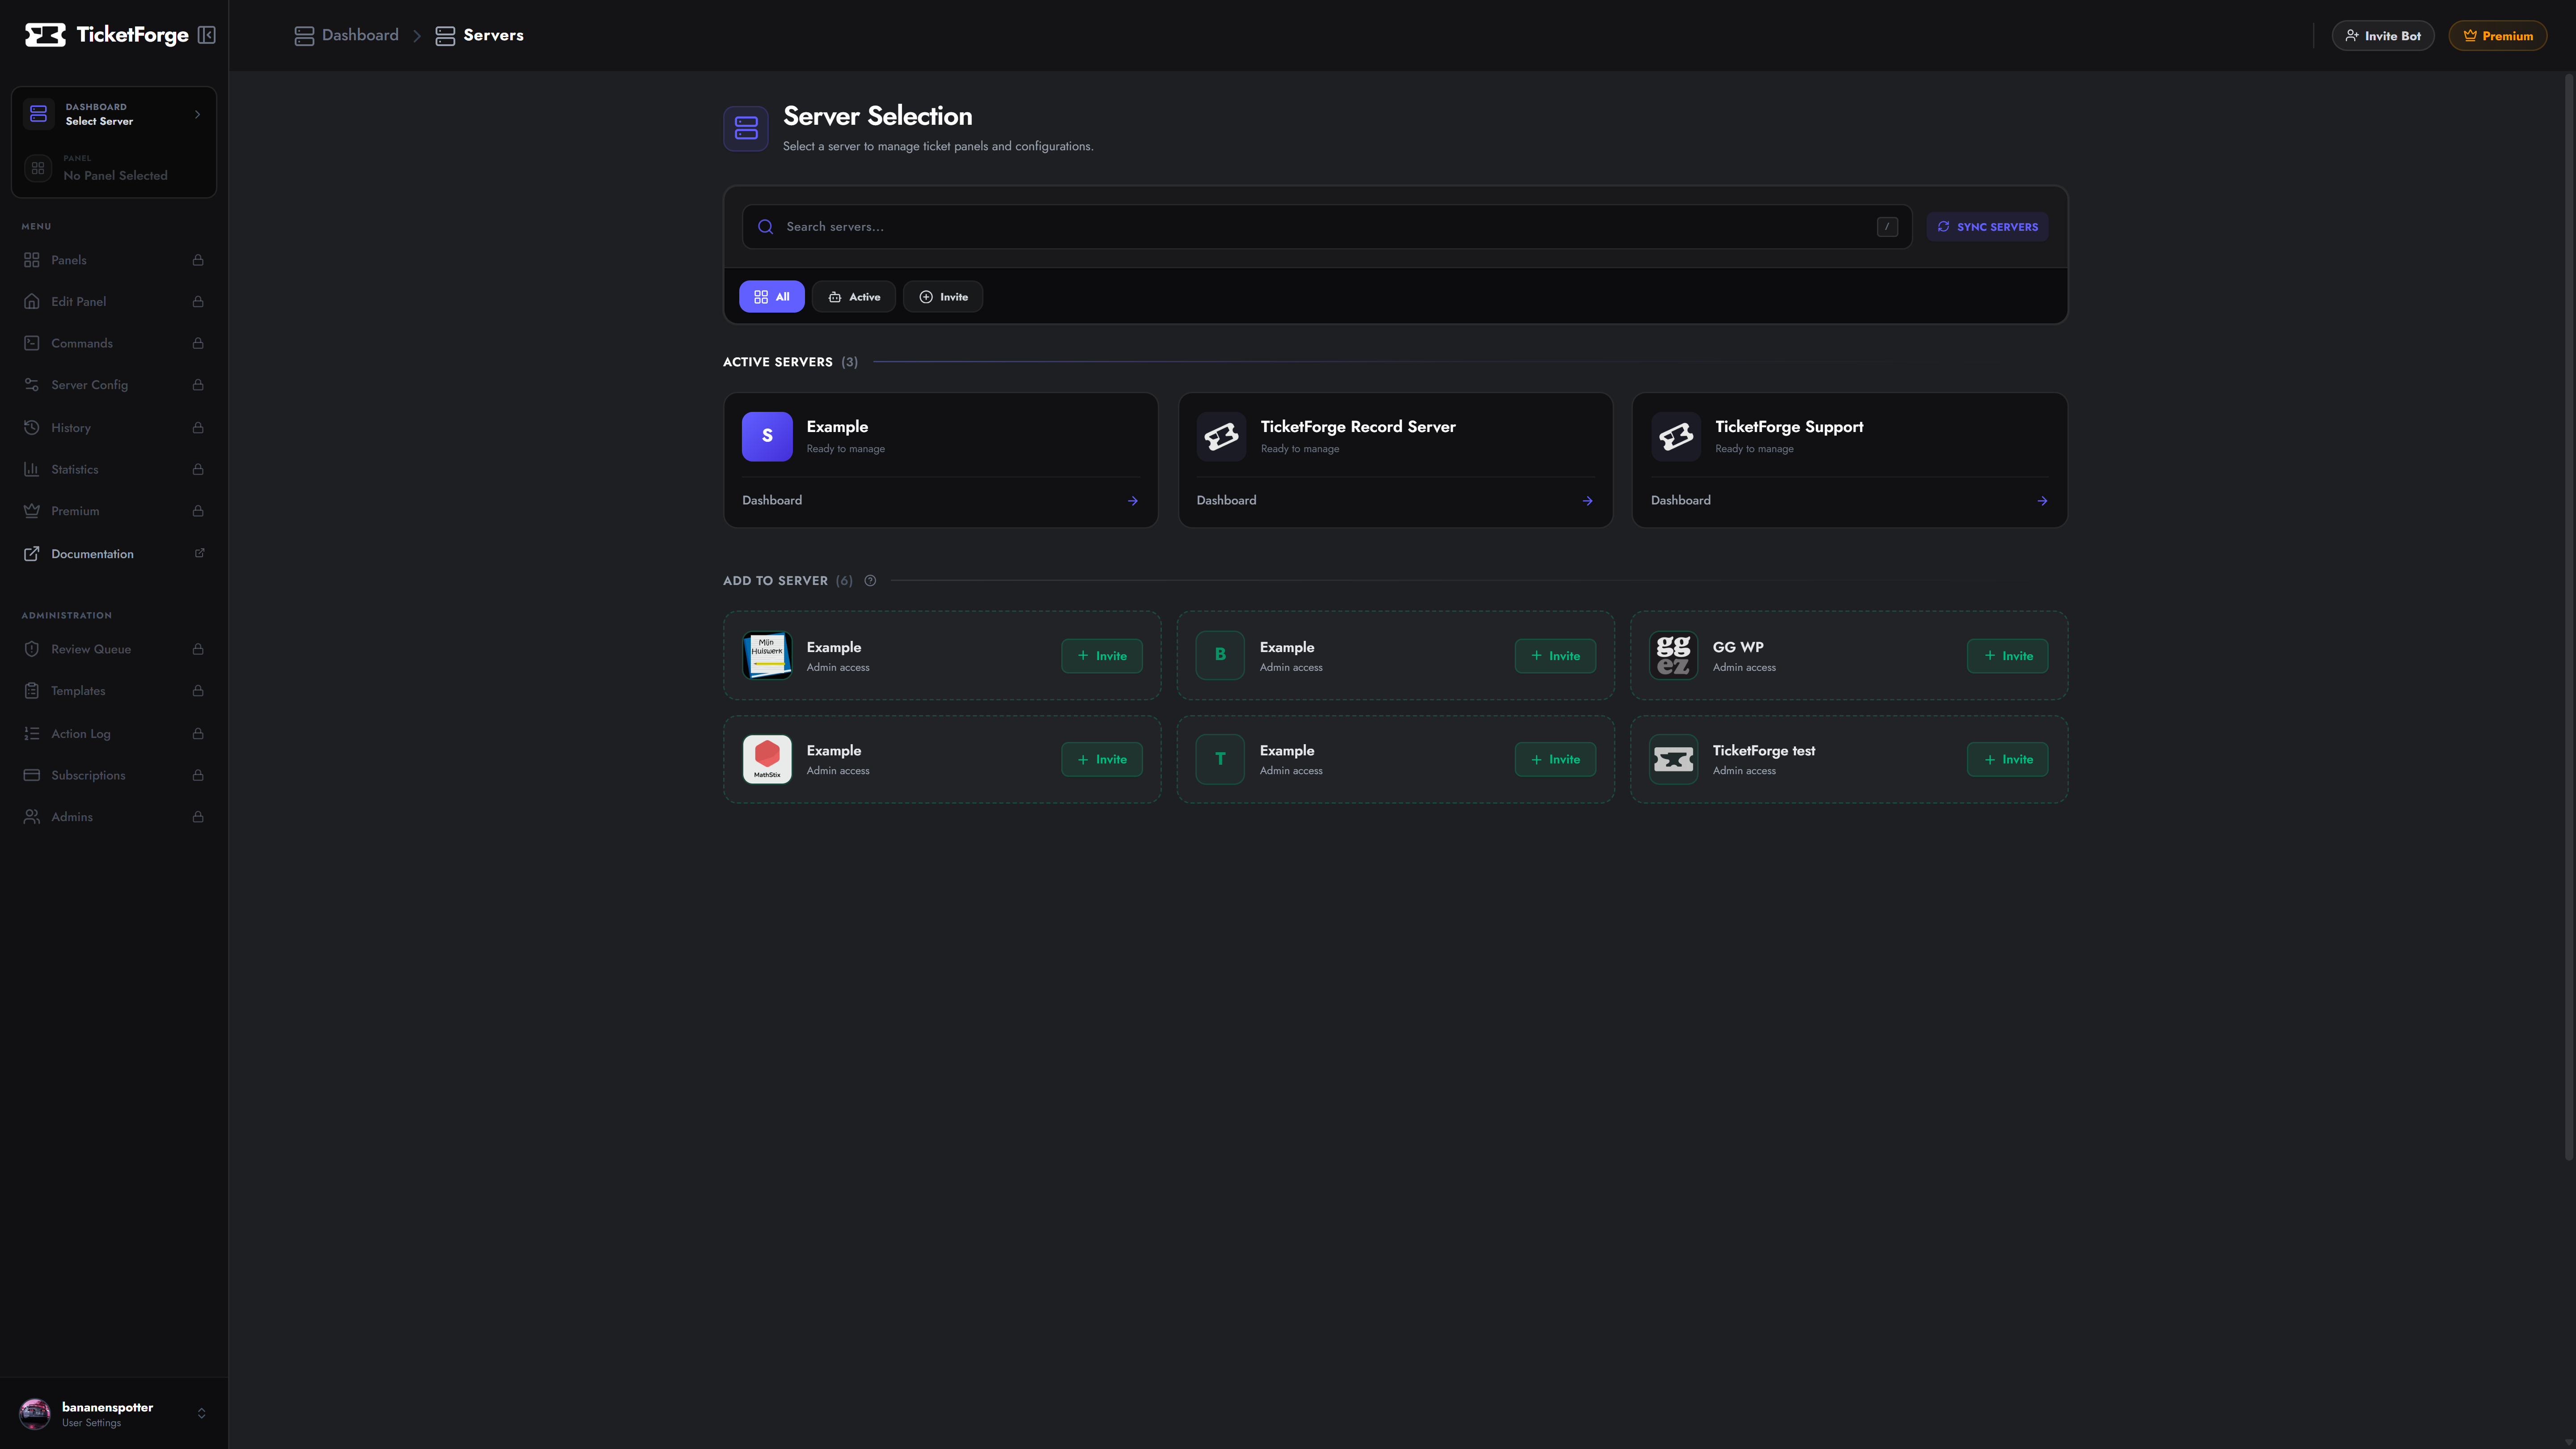This screenshot has width=2576, height=1449.
Task: Invite bot to Example server with MathStix avatar
Action: point(1102,760)
